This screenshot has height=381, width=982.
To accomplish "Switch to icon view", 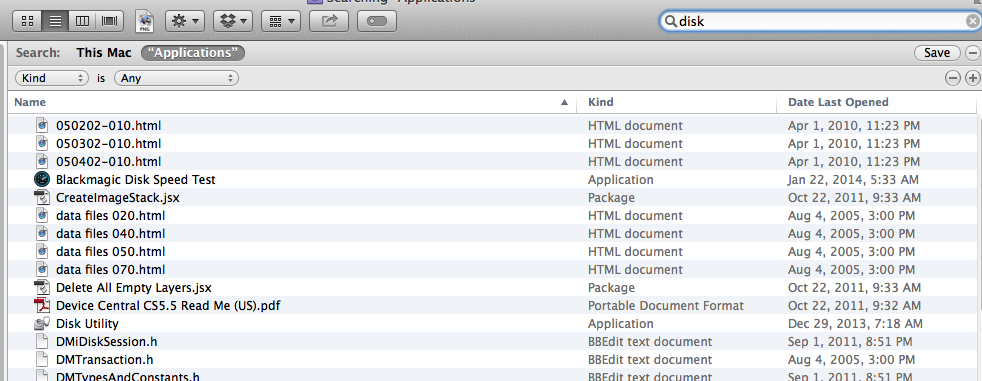I will (27, 21).
